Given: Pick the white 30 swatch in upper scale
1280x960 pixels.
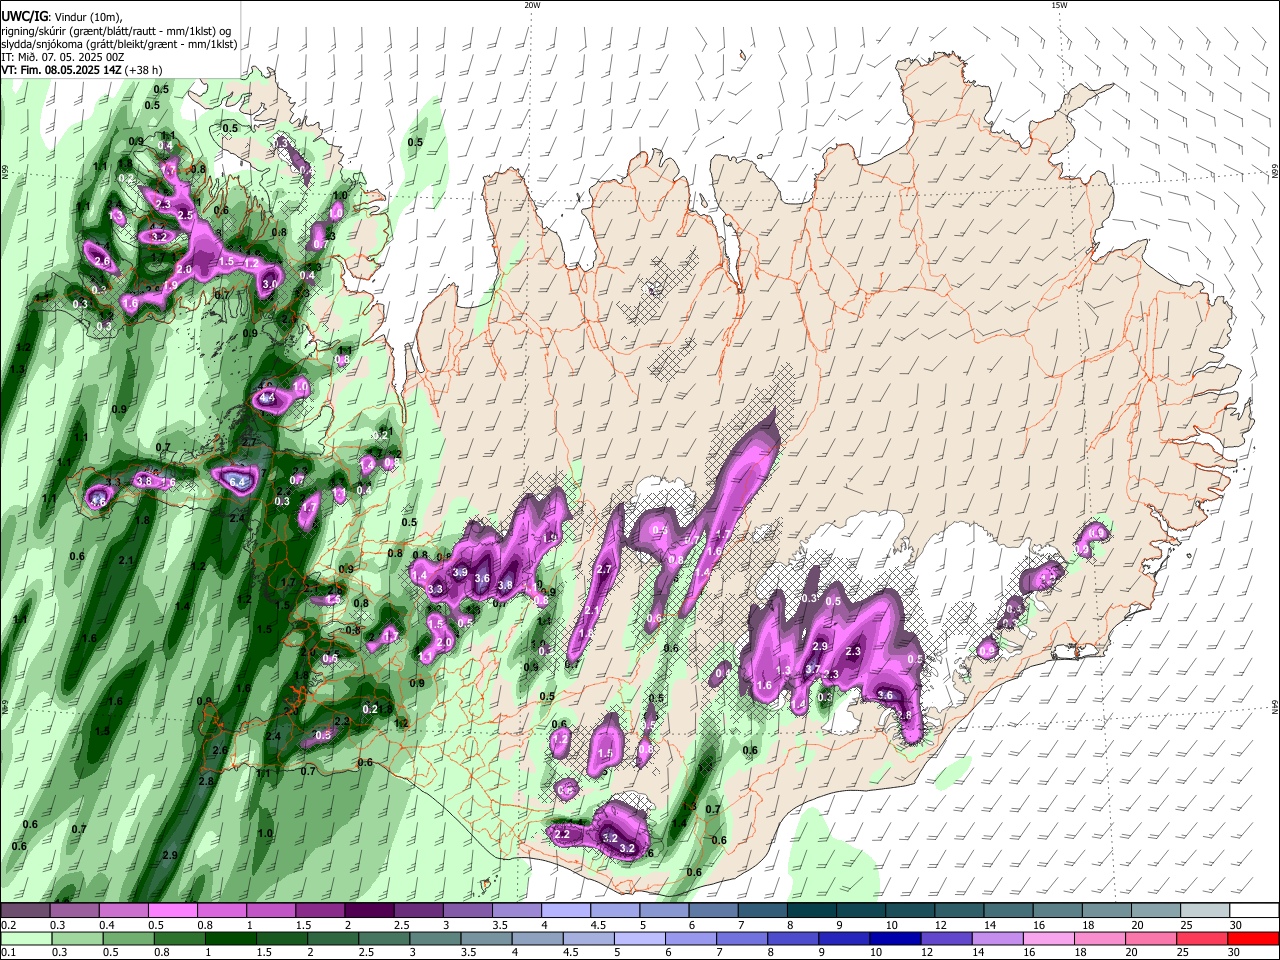Looking at the screenshot, I should pos(1254,911).
